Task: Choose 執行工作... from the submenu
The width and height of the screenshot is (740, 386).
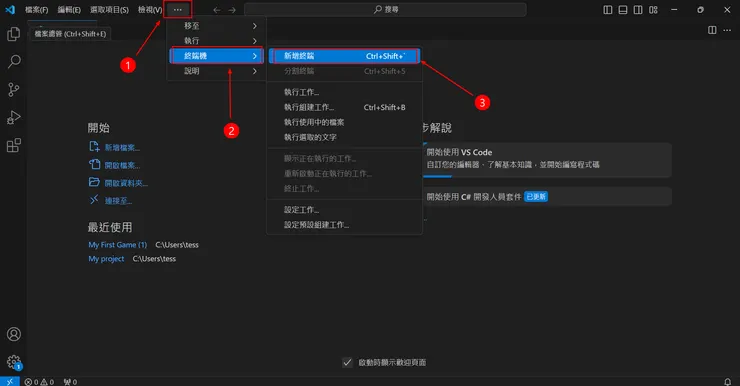Action: 345,92
